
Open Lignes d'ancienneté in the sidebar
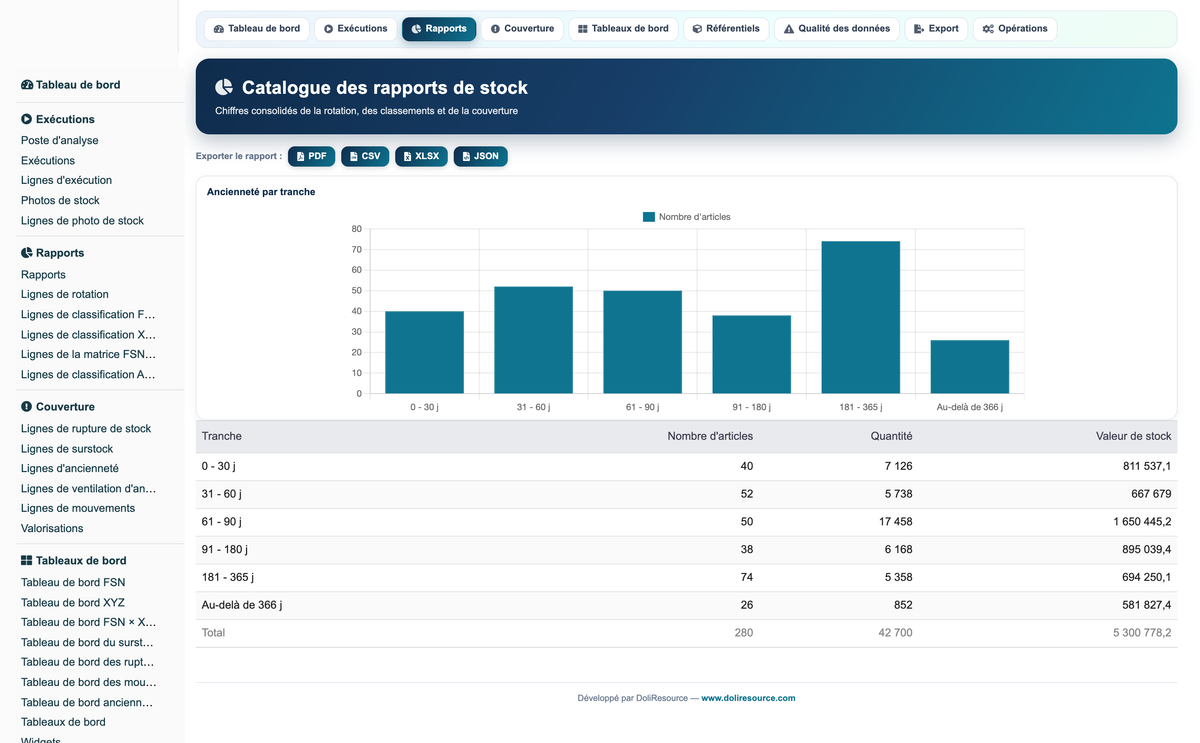pyautogui.click(x=70, y=469)
